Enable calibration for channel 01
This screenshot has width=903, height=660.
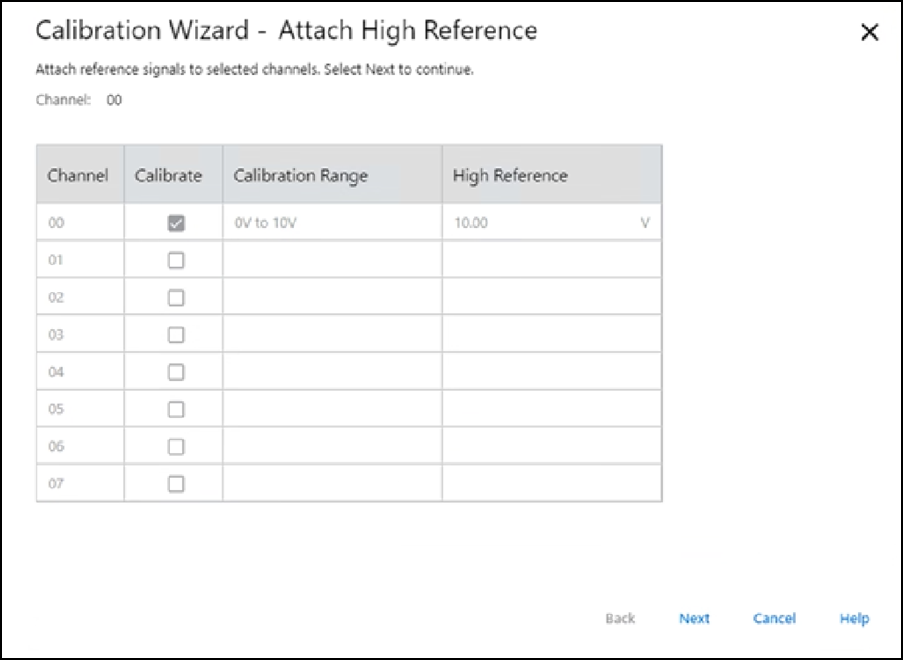click(176, 260)
